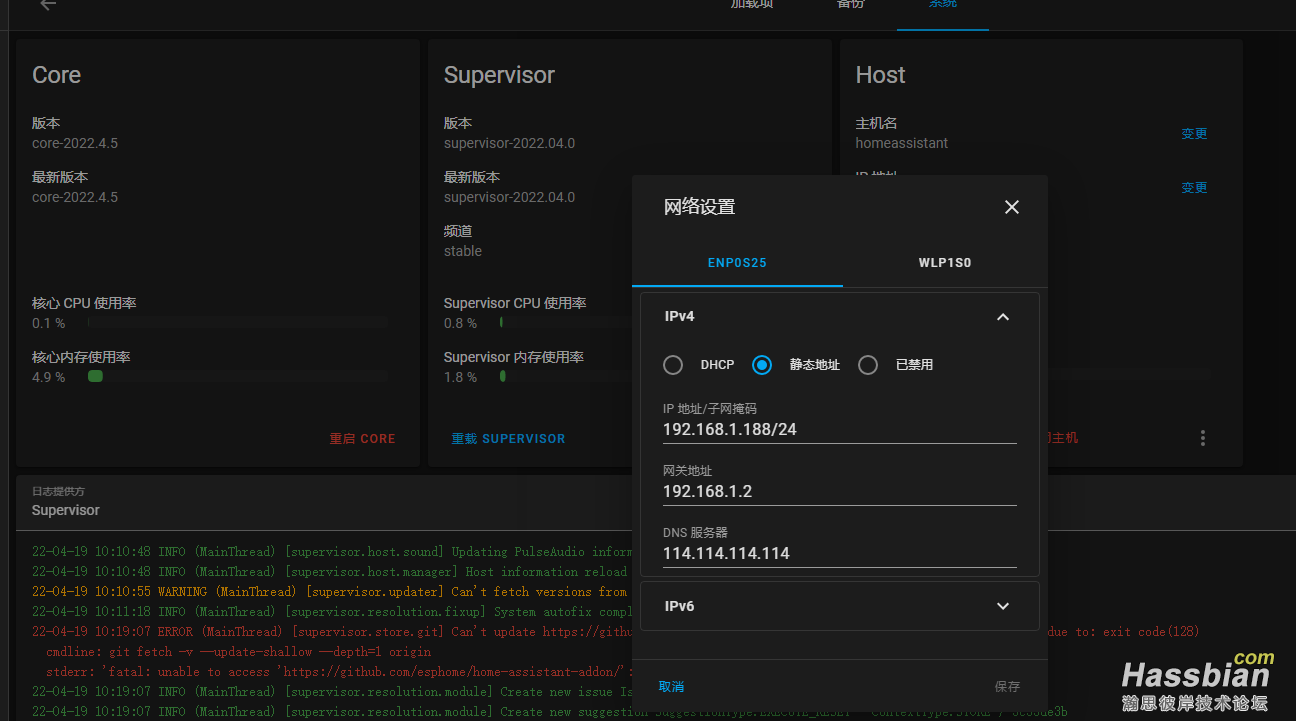Click 变更 link next to IP address
This screenshot has height=721, width=1296.
(x=1194, y=188)
